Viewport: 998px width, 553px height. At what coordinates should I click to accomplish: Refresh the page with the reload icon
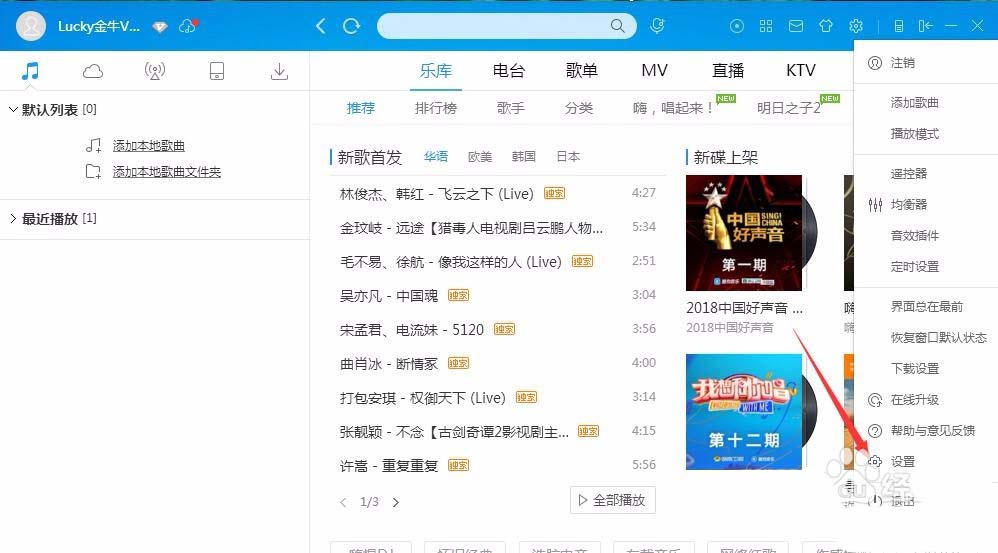click(x=351, y=26)
